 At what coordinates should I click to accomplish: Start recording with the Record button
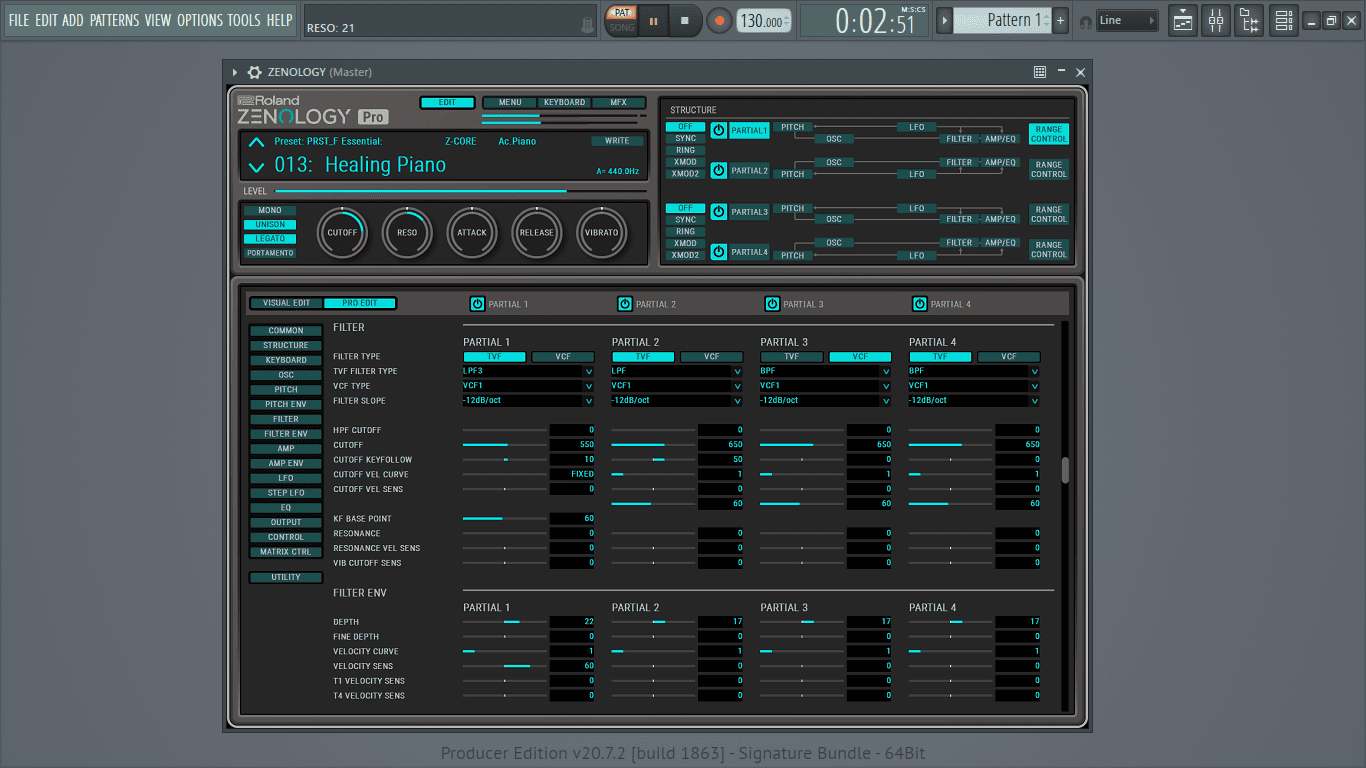click(719, 20)
